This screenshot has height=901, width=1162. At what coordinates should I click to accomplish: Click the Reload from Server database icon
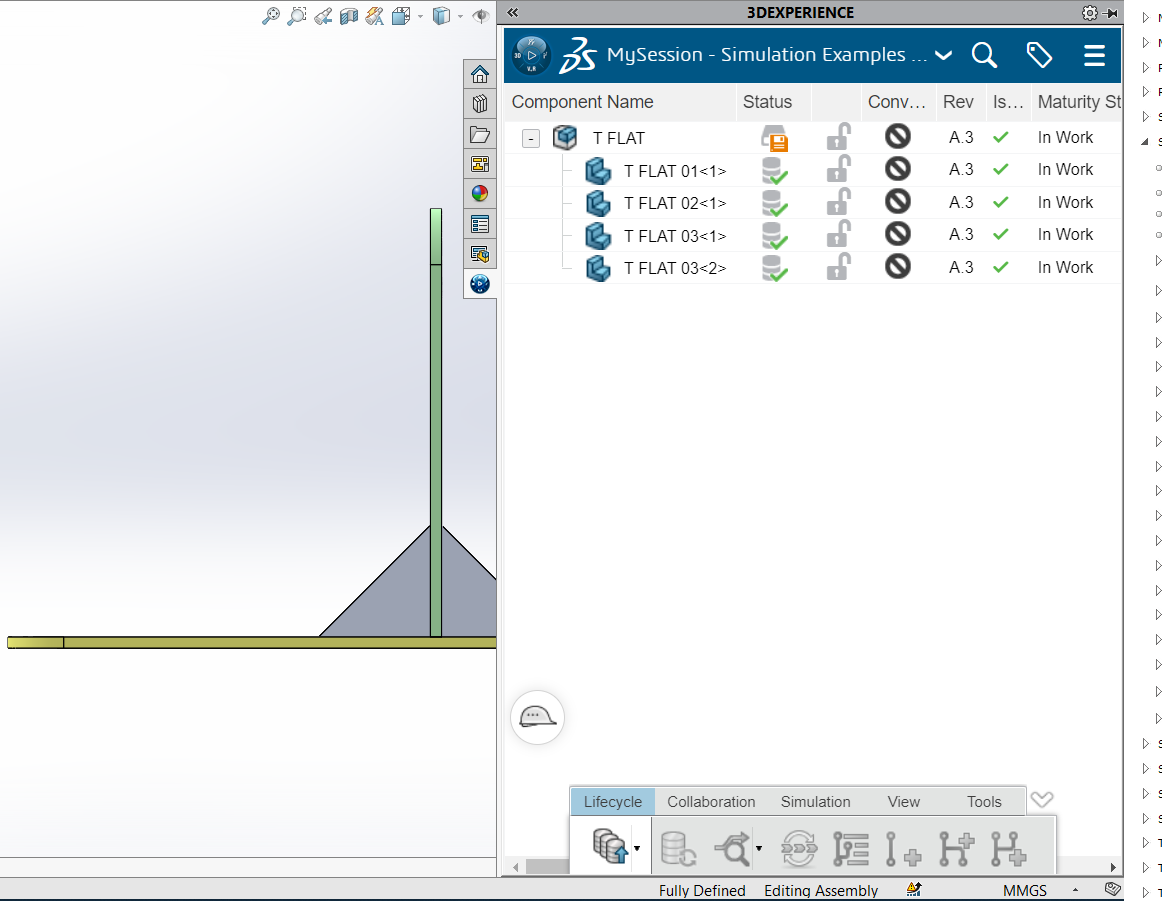click(677, 848)
